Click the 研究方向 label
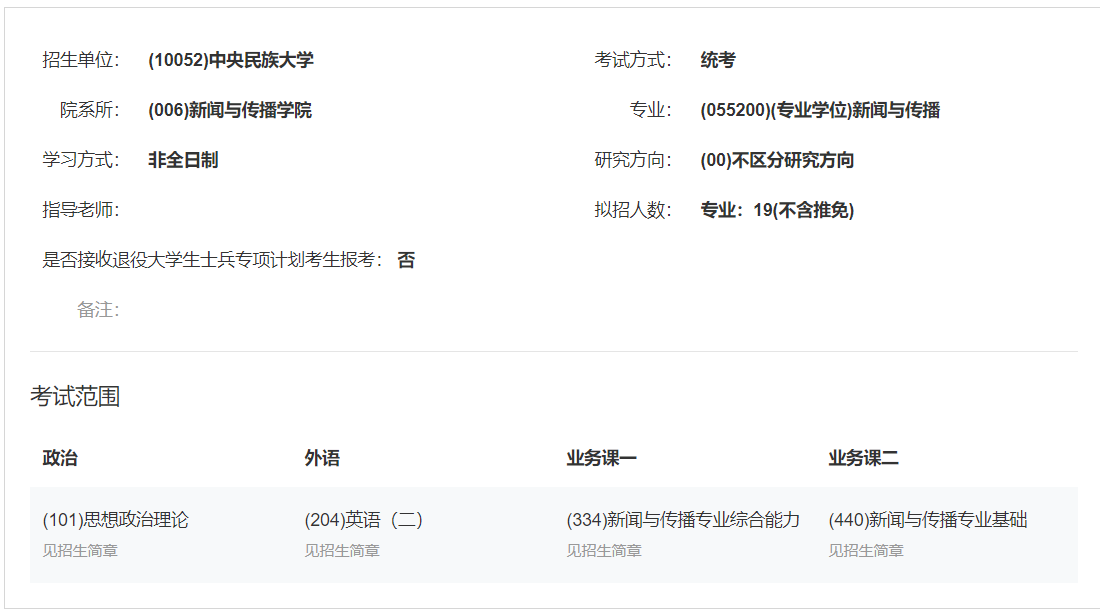 (633, 160)
